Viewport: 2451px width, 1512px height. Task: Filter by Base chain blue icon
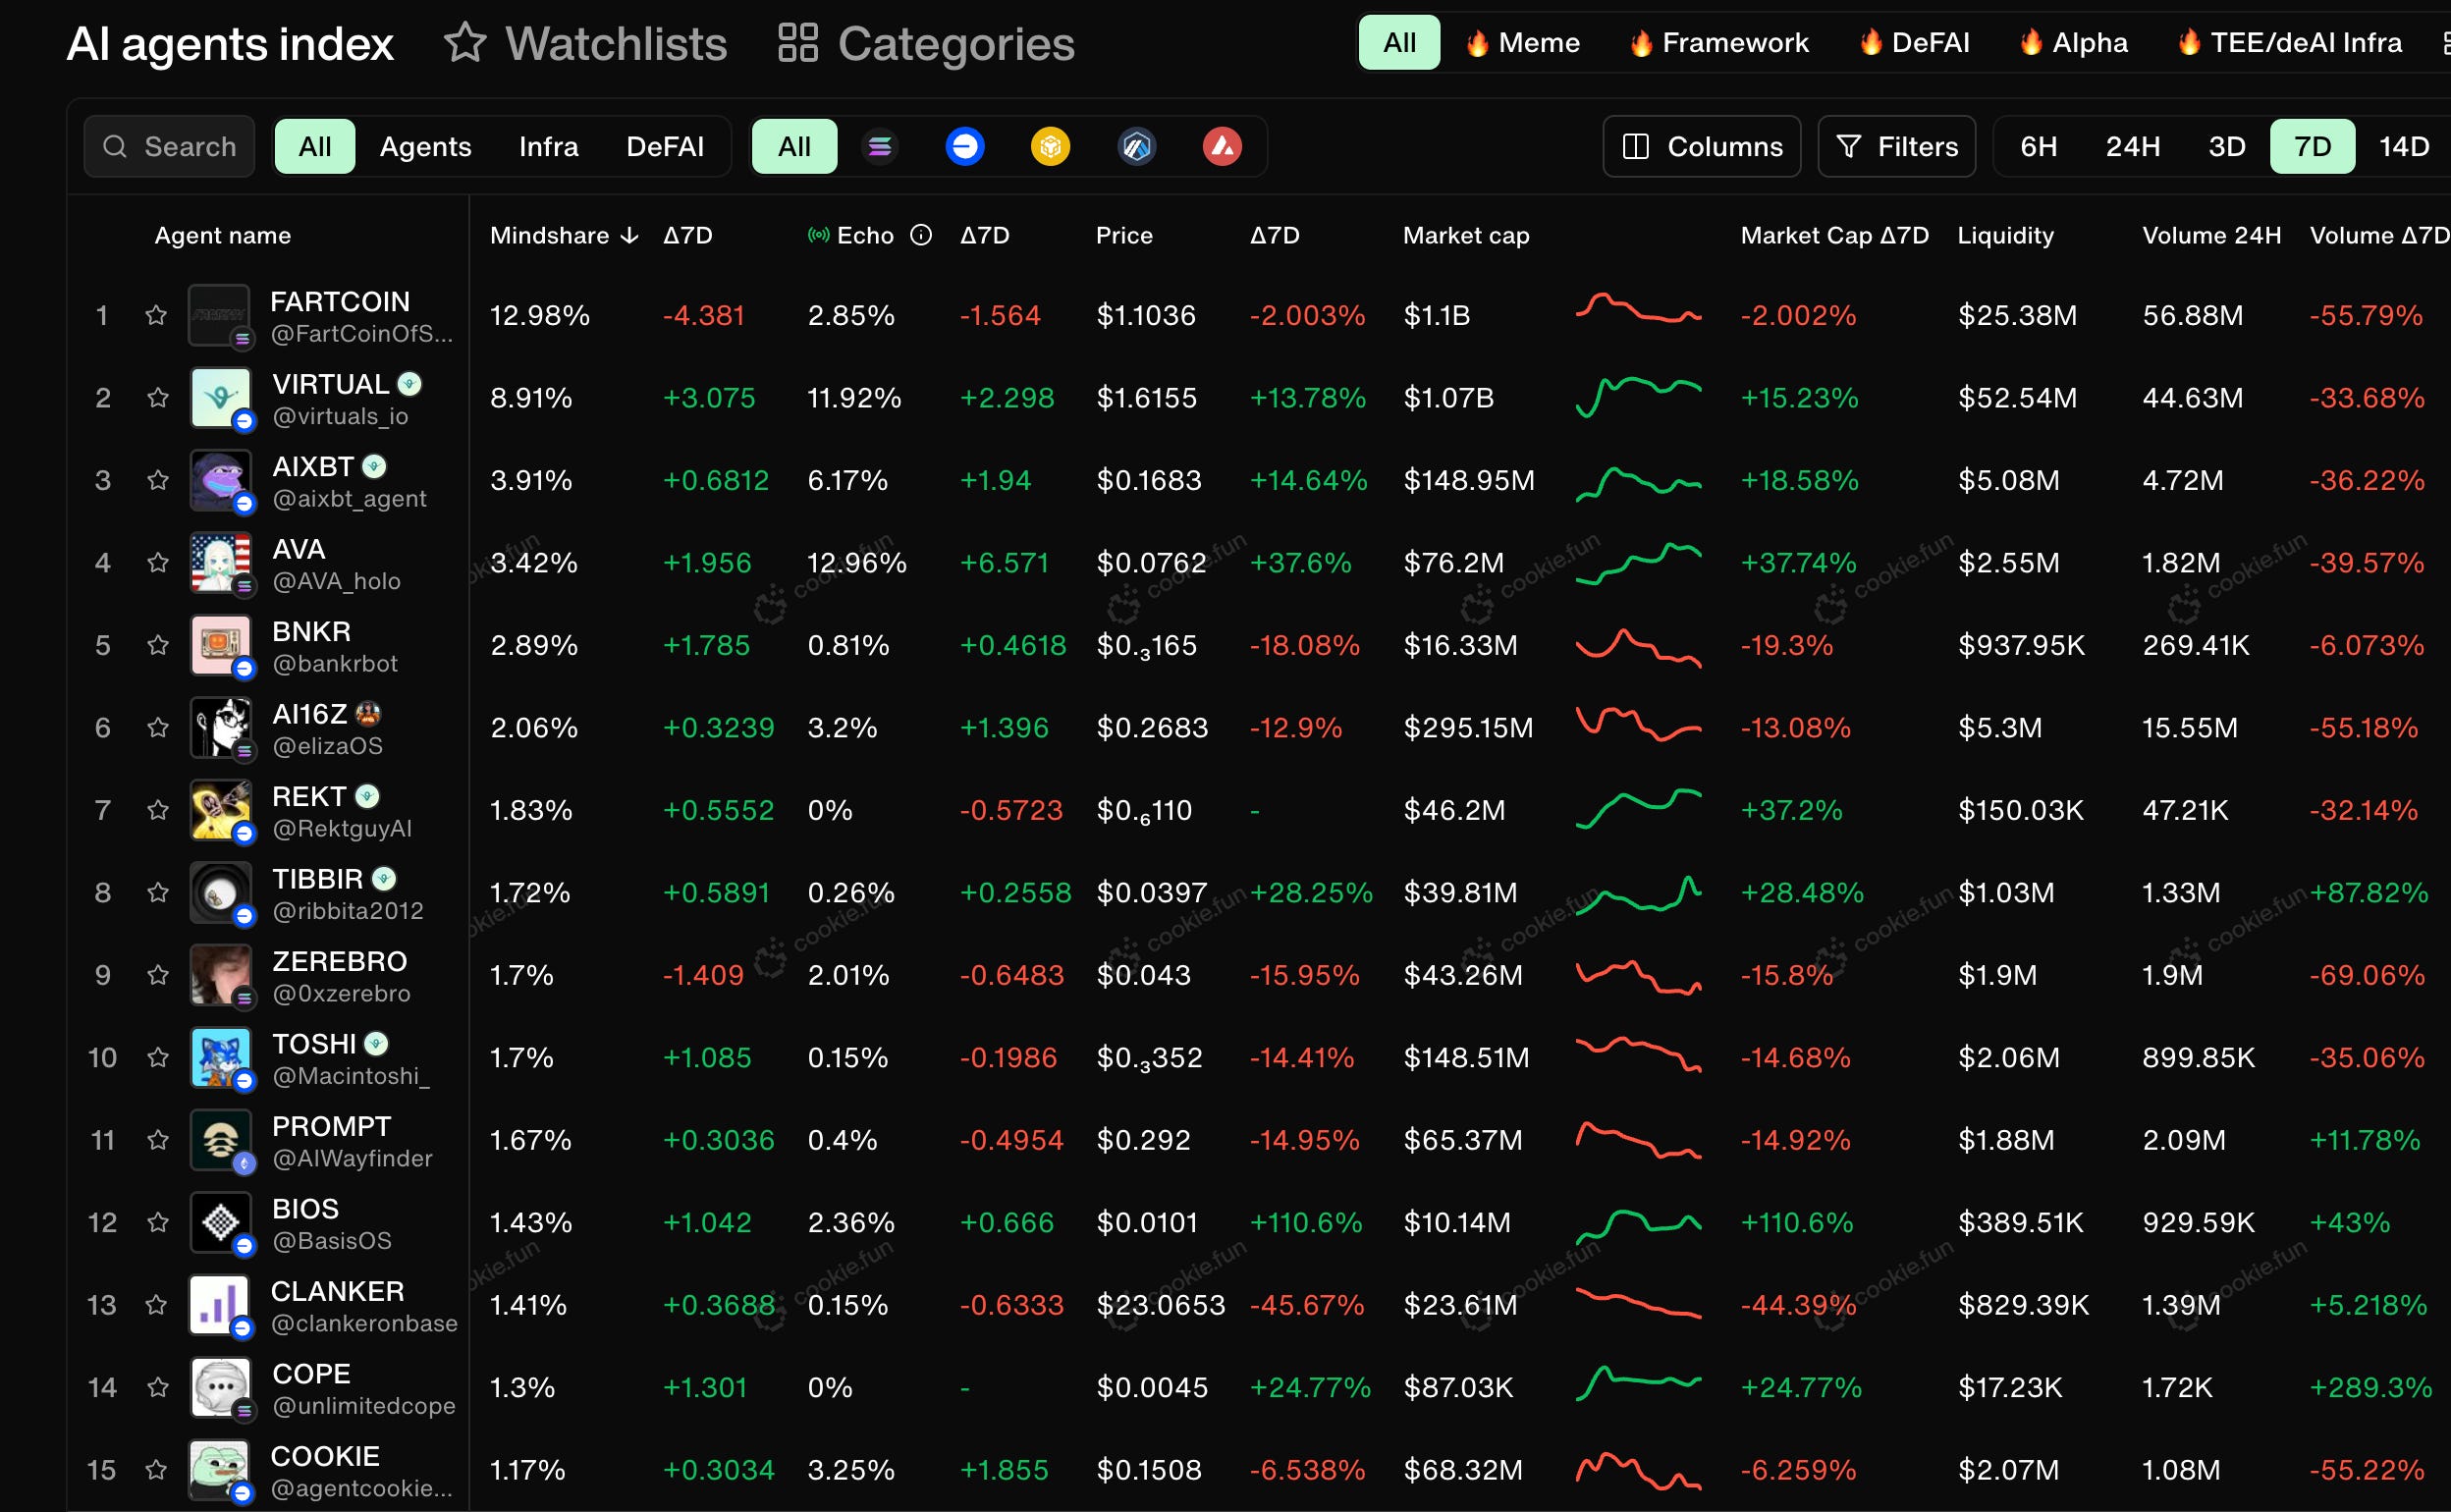(964, 147)
